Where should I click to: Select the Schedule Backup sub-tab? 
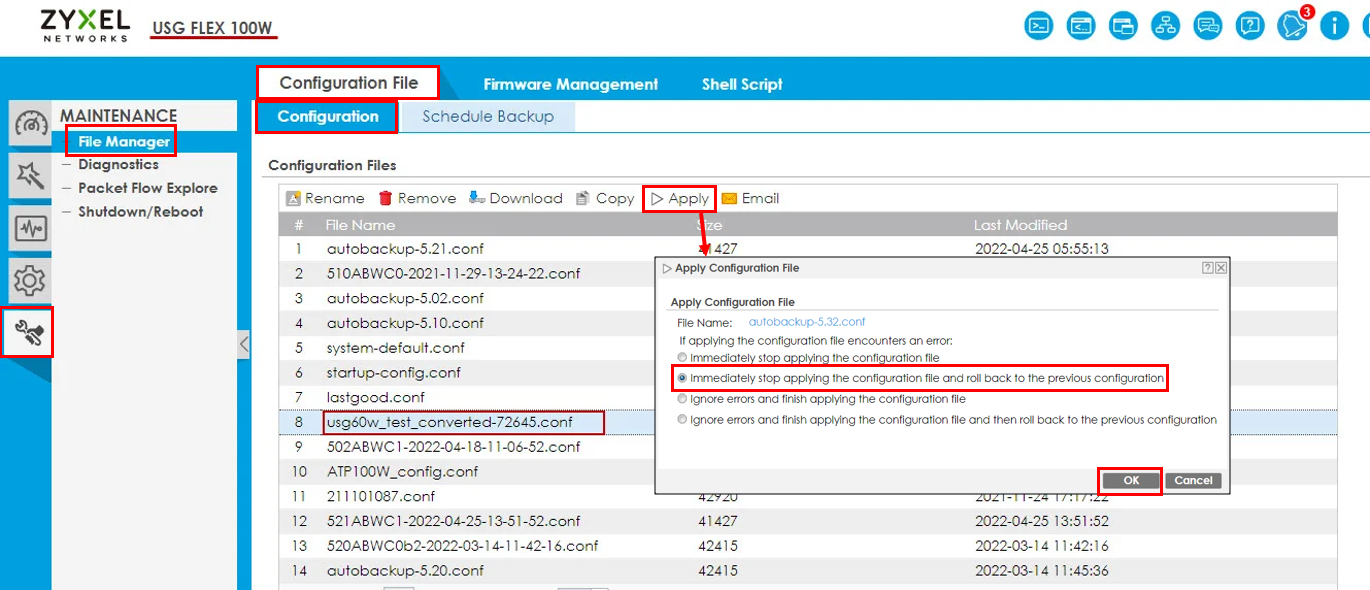point(488,116)
